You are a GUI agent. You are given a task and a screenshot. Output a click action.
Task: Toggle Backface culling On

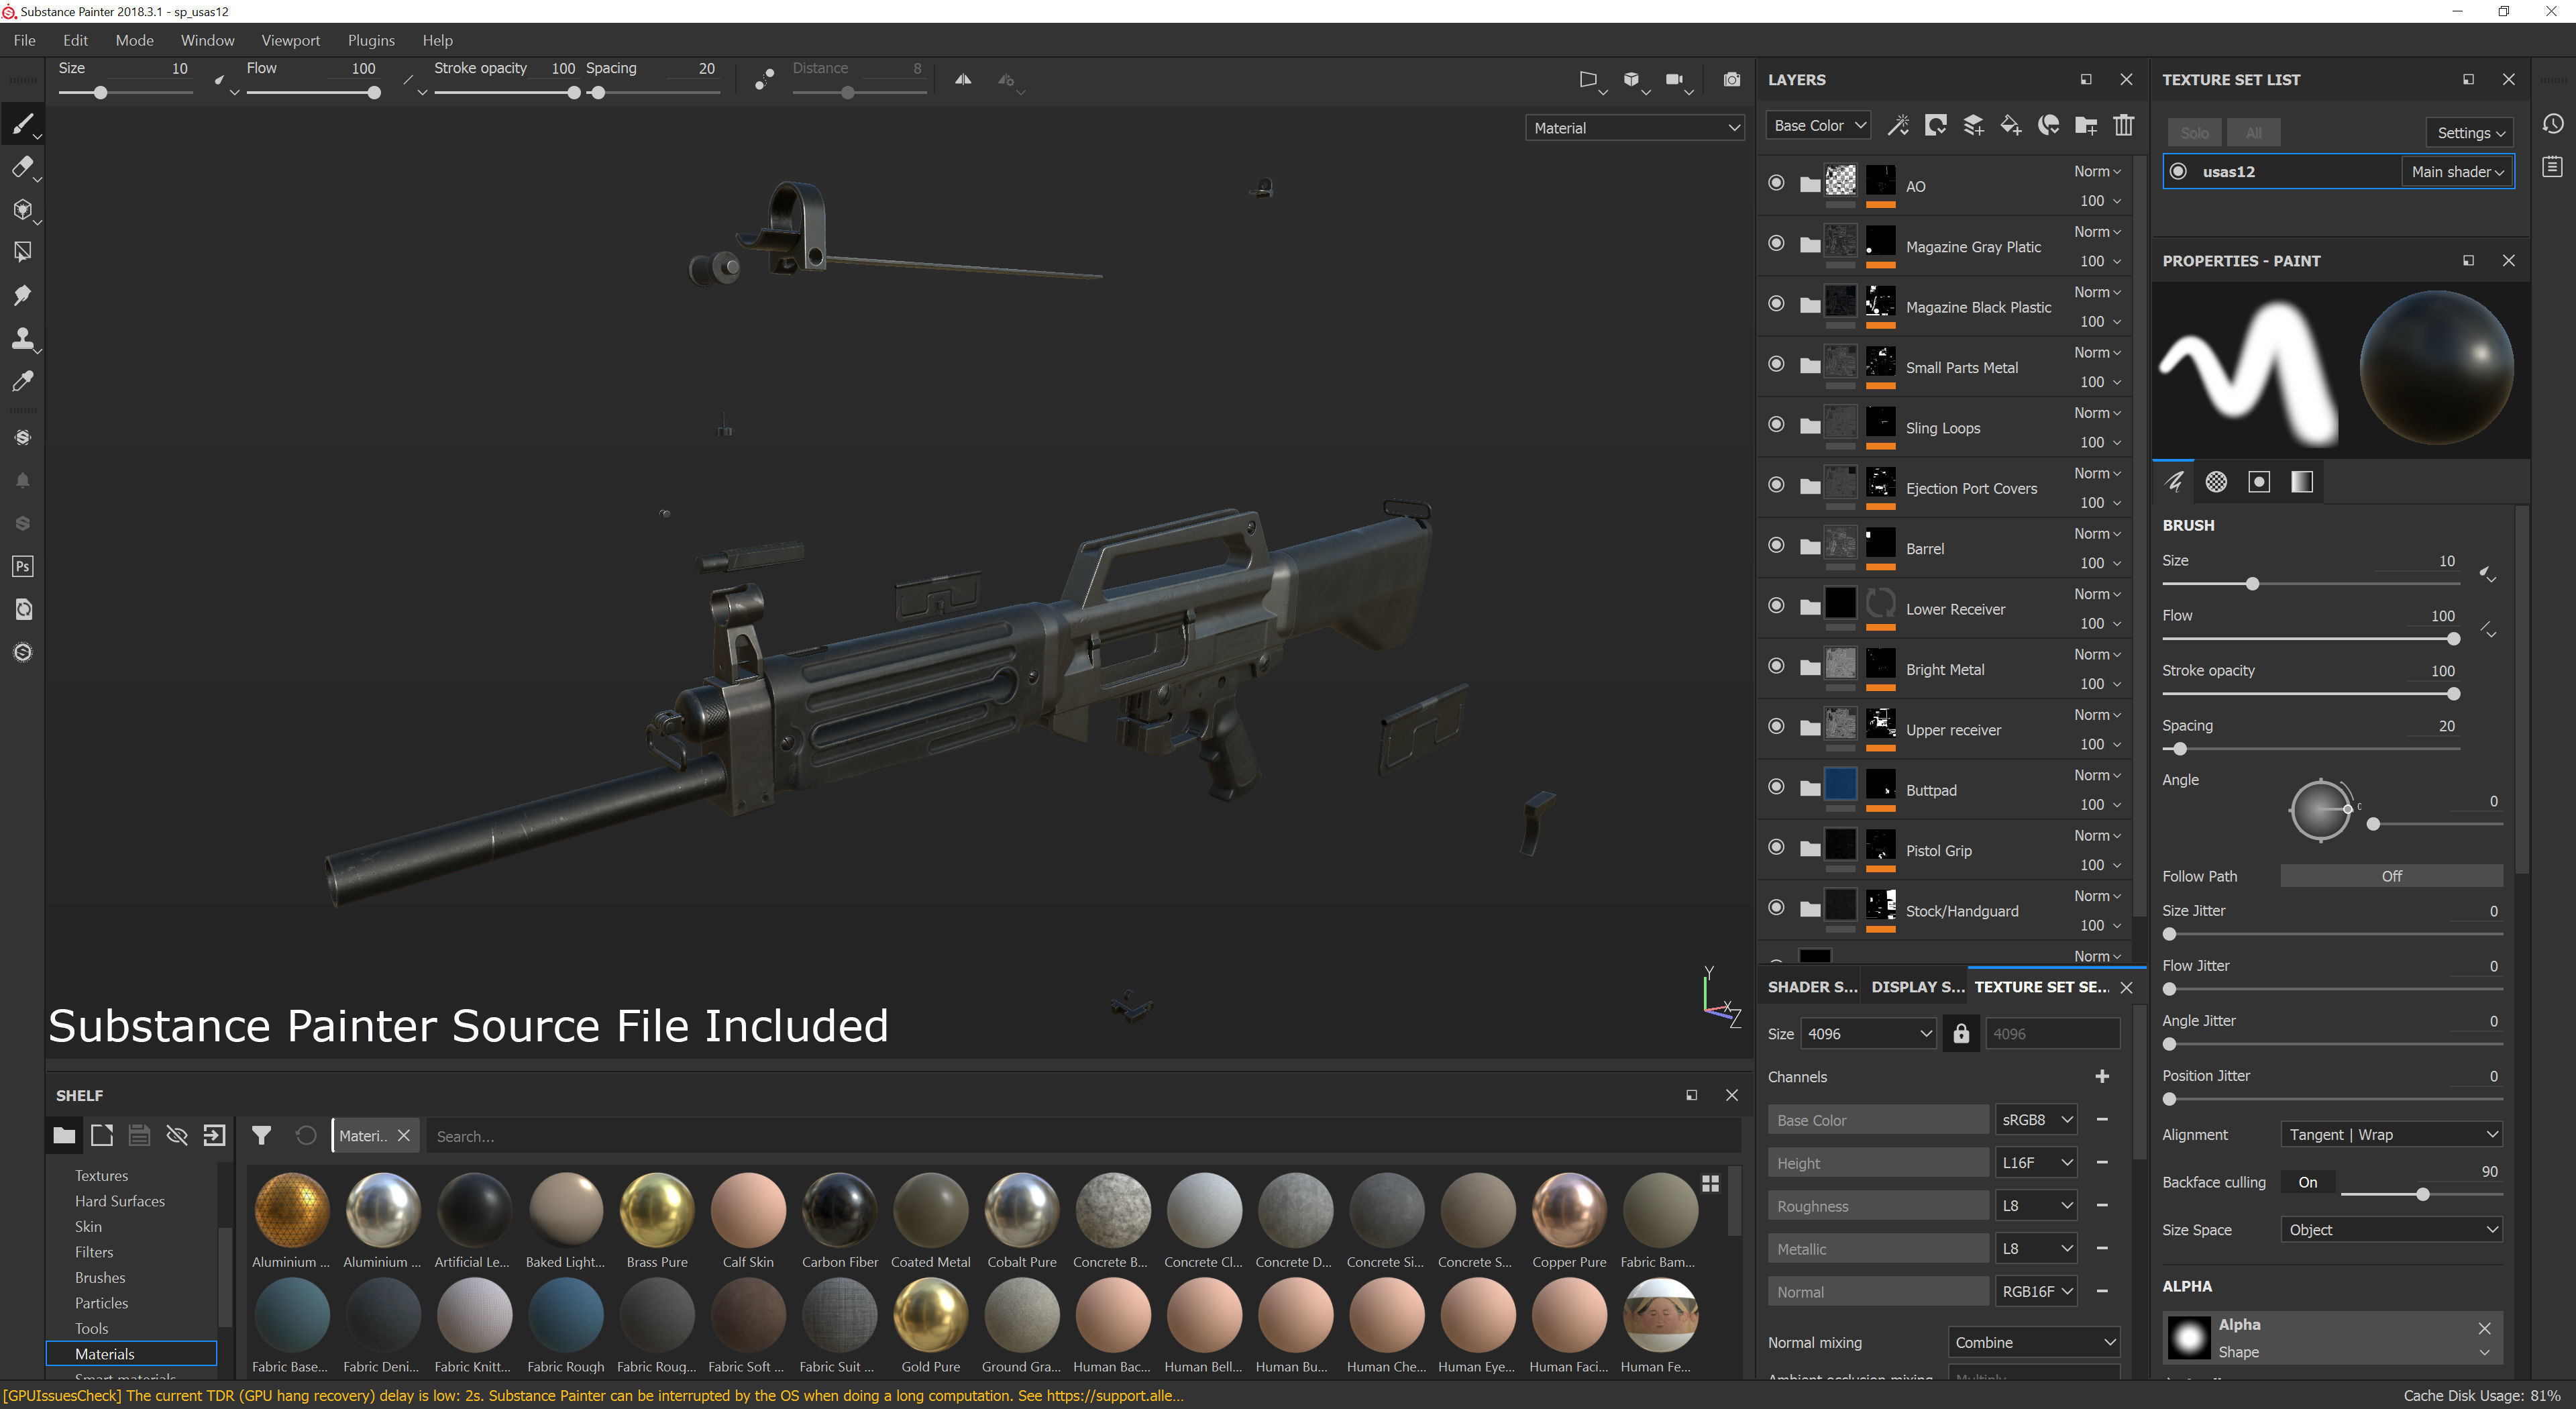pyautogui.click(x=2308, y=1182)
